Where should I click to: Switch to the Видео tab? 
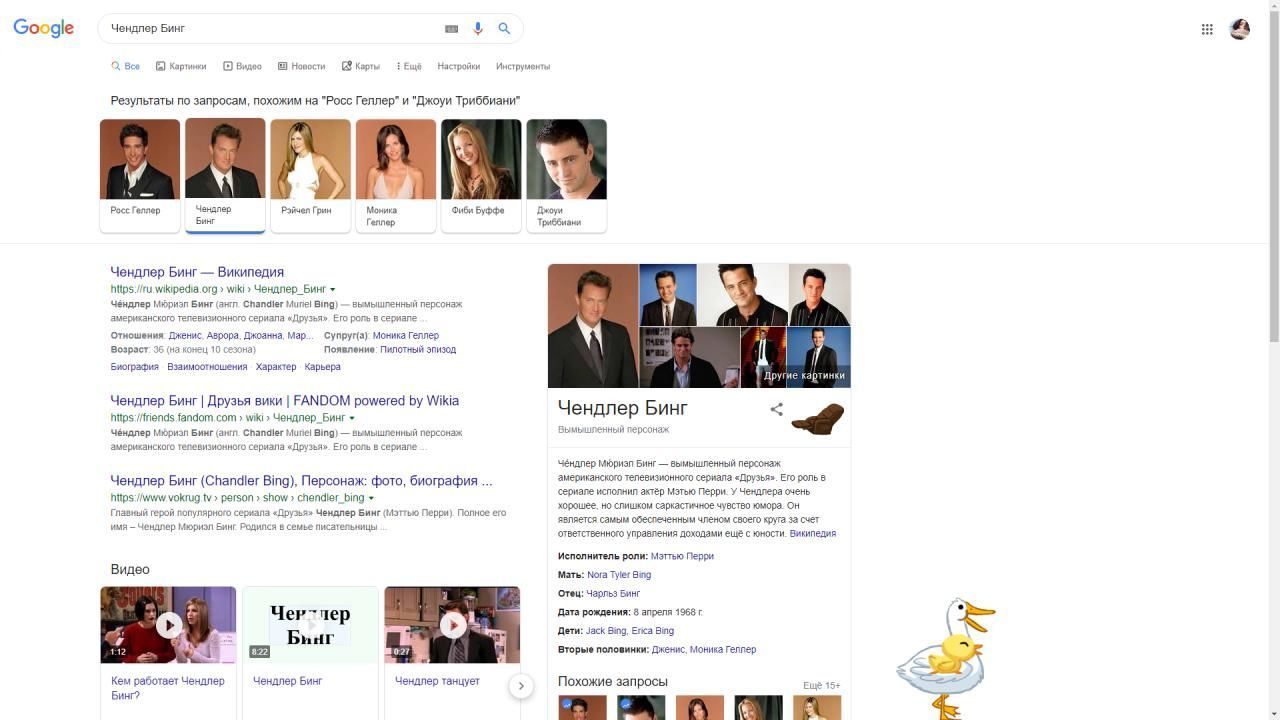click(242, 66)
